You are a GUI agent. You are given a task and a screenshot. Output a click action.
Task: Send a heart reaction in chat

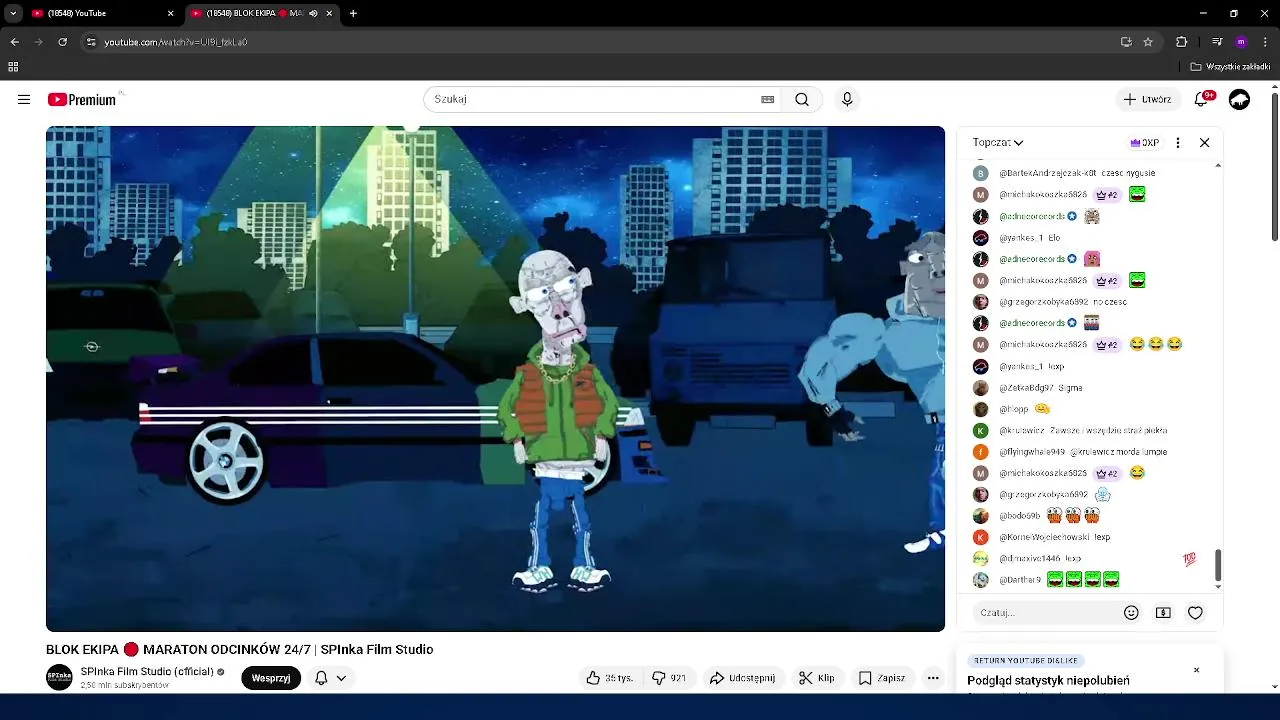[1195, 612]
